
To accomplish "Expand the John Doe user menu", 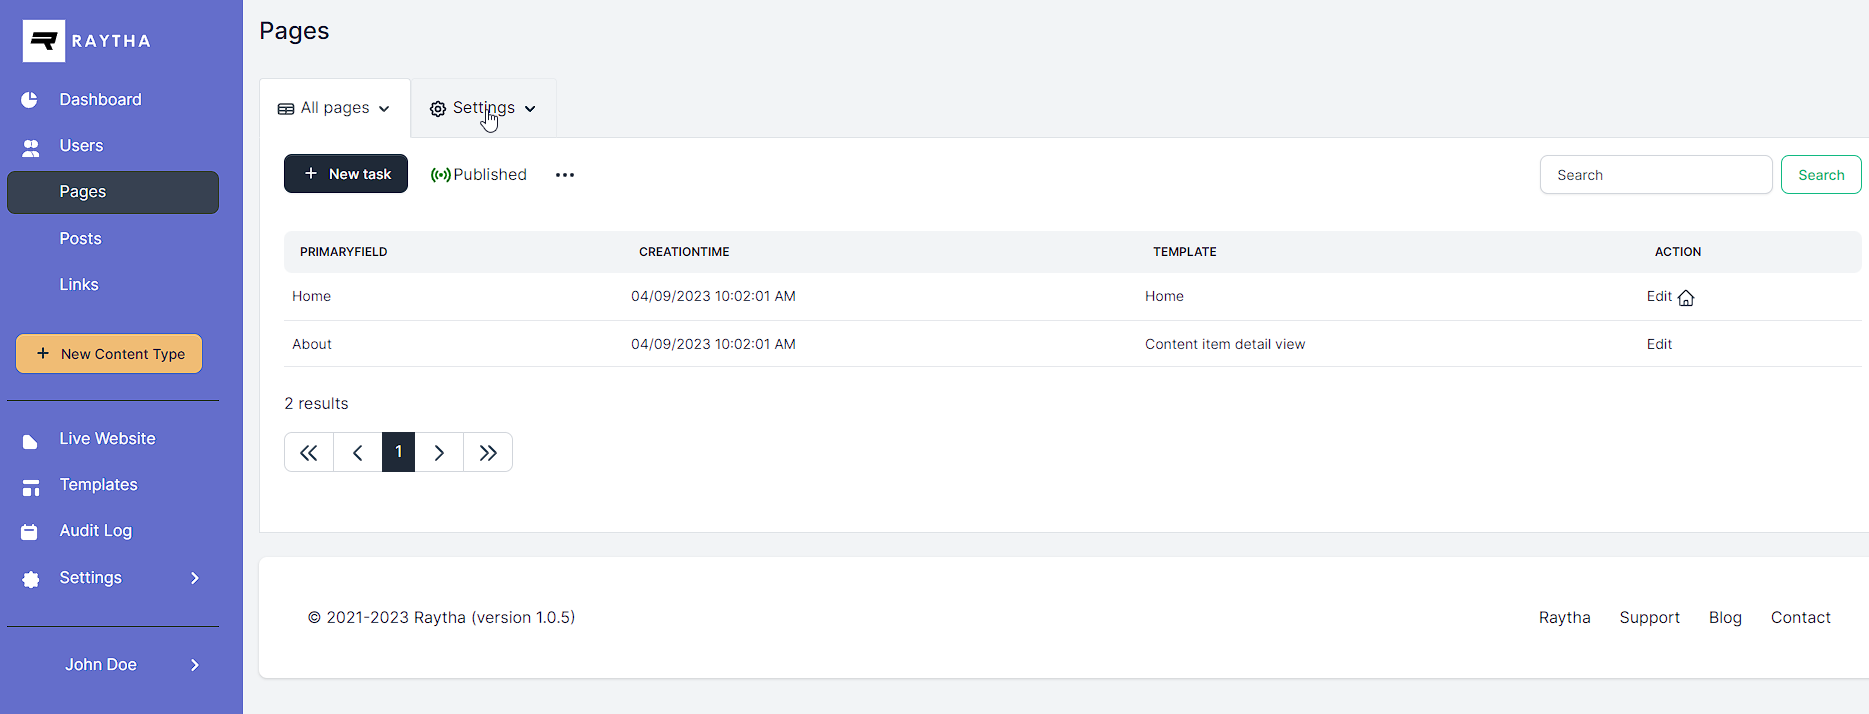I will [112, 665].
